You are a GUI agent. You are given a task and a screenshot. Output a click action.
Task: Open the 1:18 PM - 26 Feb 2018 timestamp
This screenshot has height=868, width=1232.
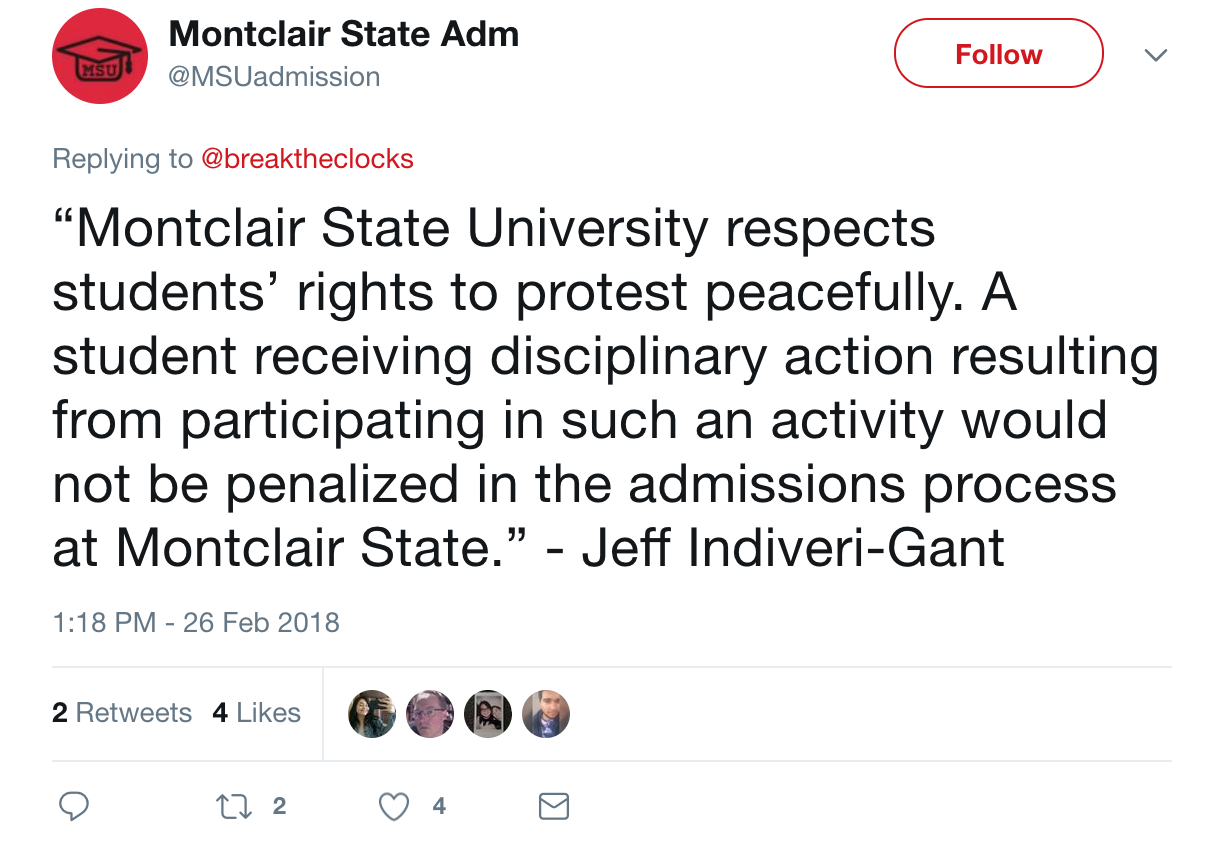click(196, 622)
